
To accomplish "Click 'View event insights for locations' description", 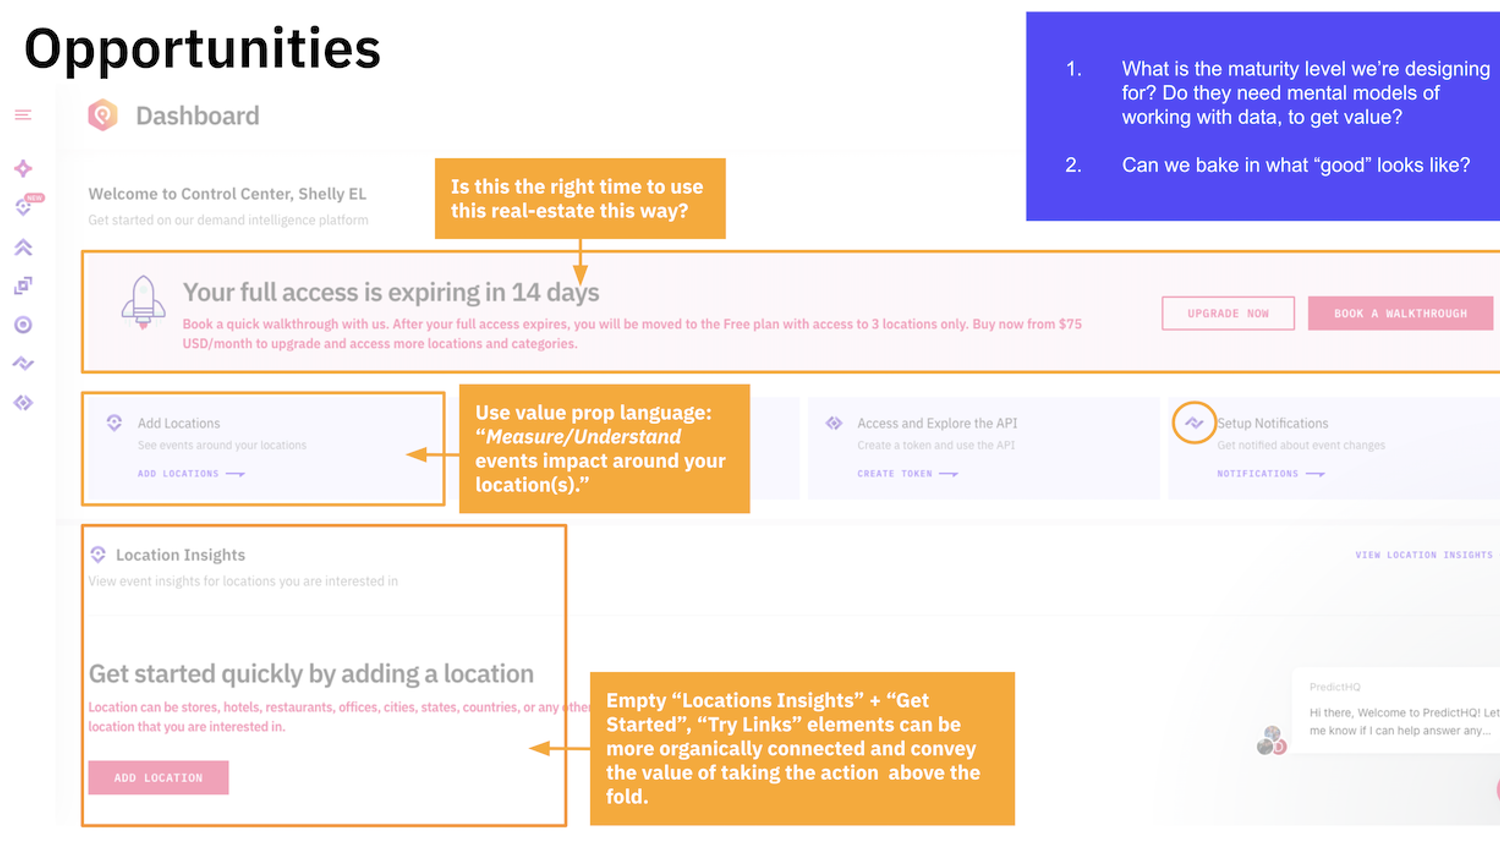I will pyautogui.click(x=243, y=581).
